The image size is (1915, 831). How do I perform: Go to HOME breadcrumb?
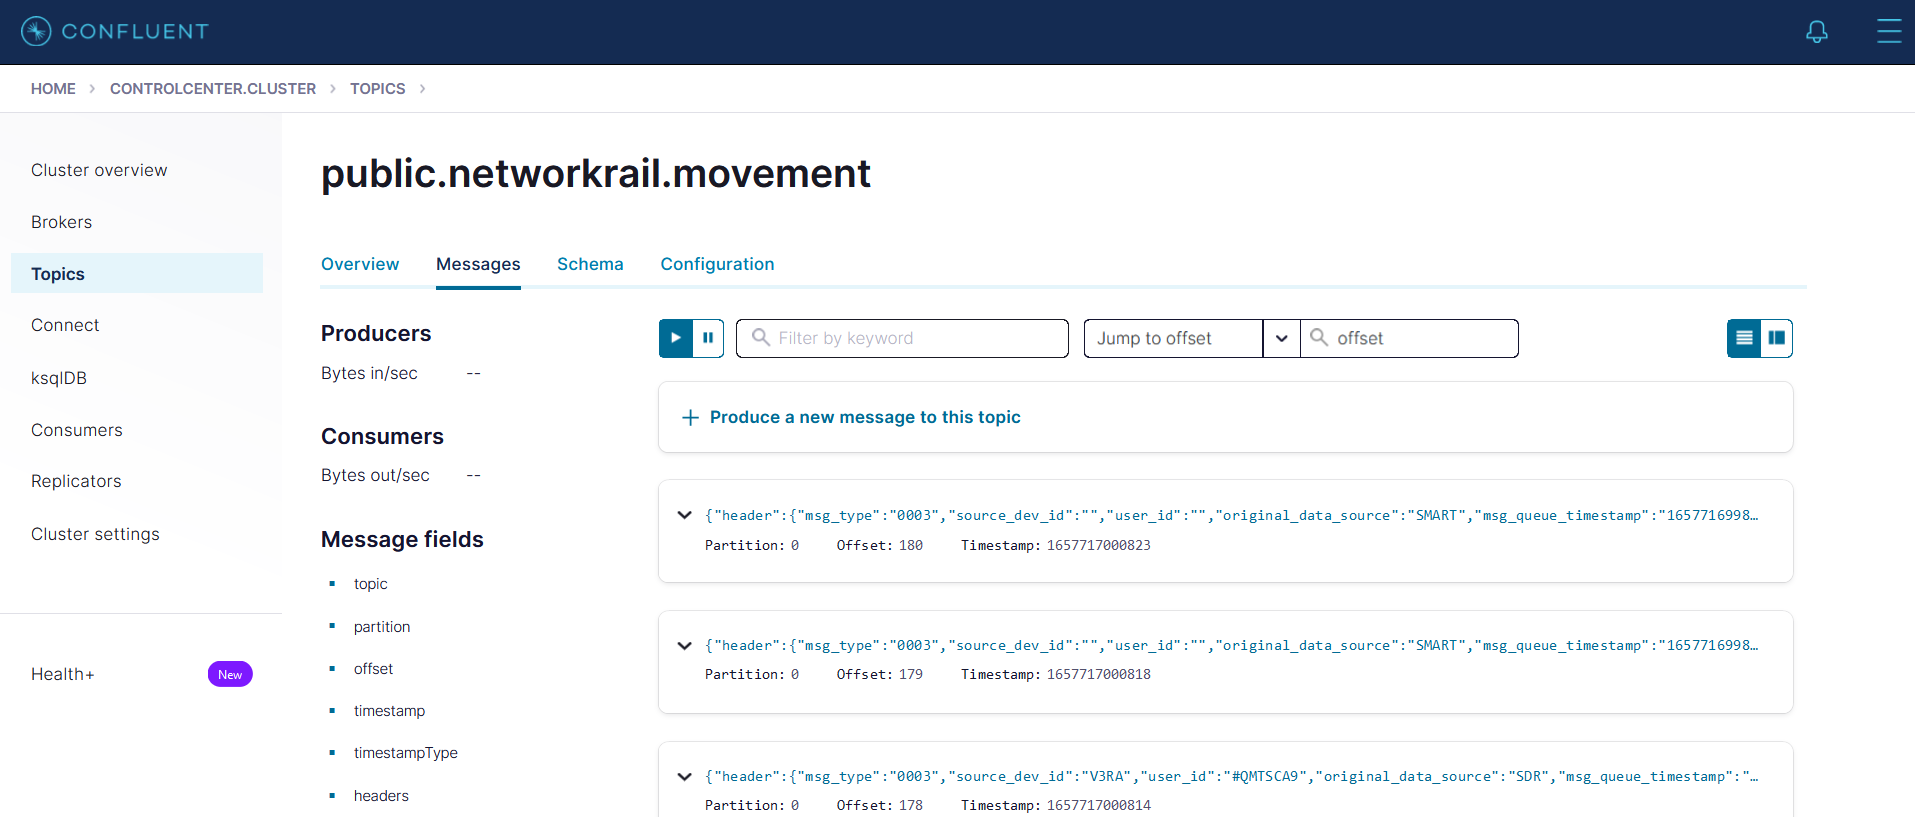(x=53, y=89)
